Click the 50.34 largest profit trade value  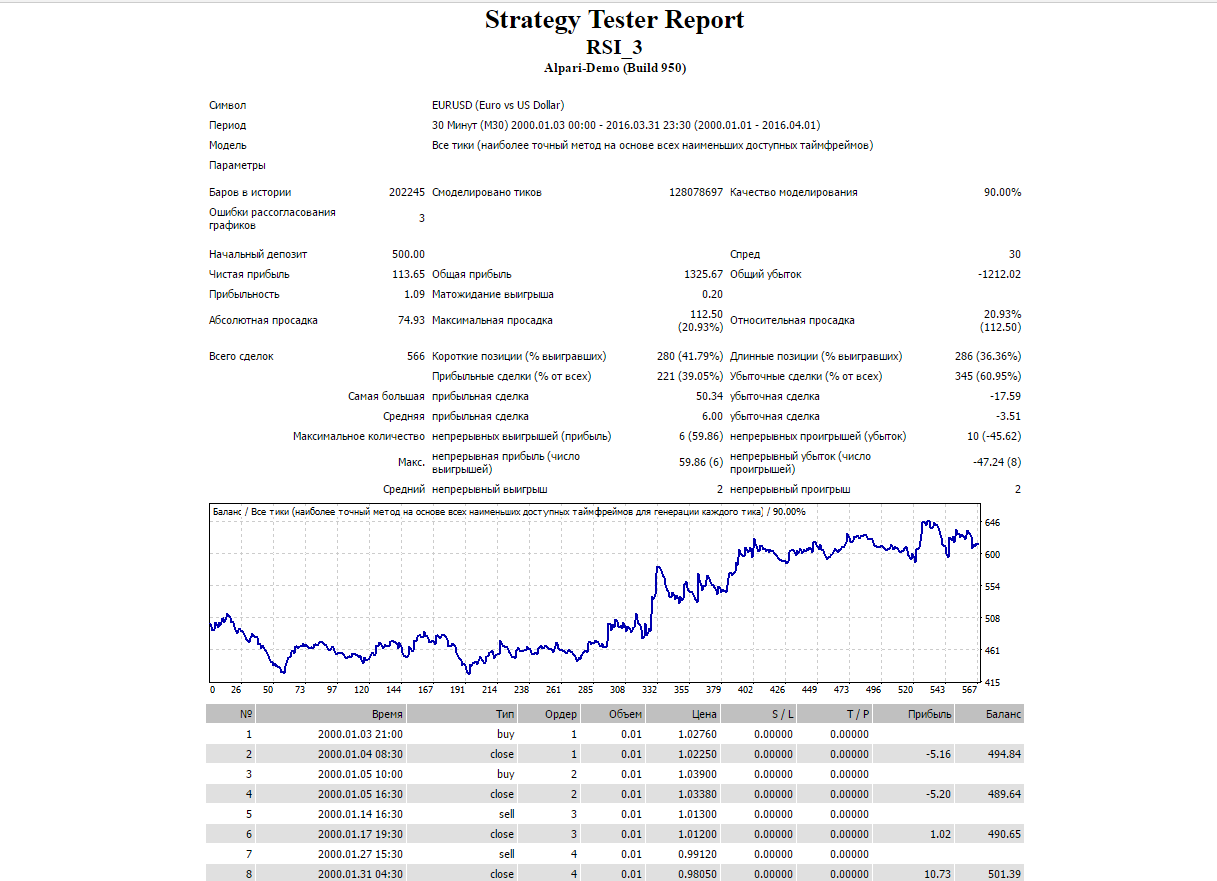[709, 396]
